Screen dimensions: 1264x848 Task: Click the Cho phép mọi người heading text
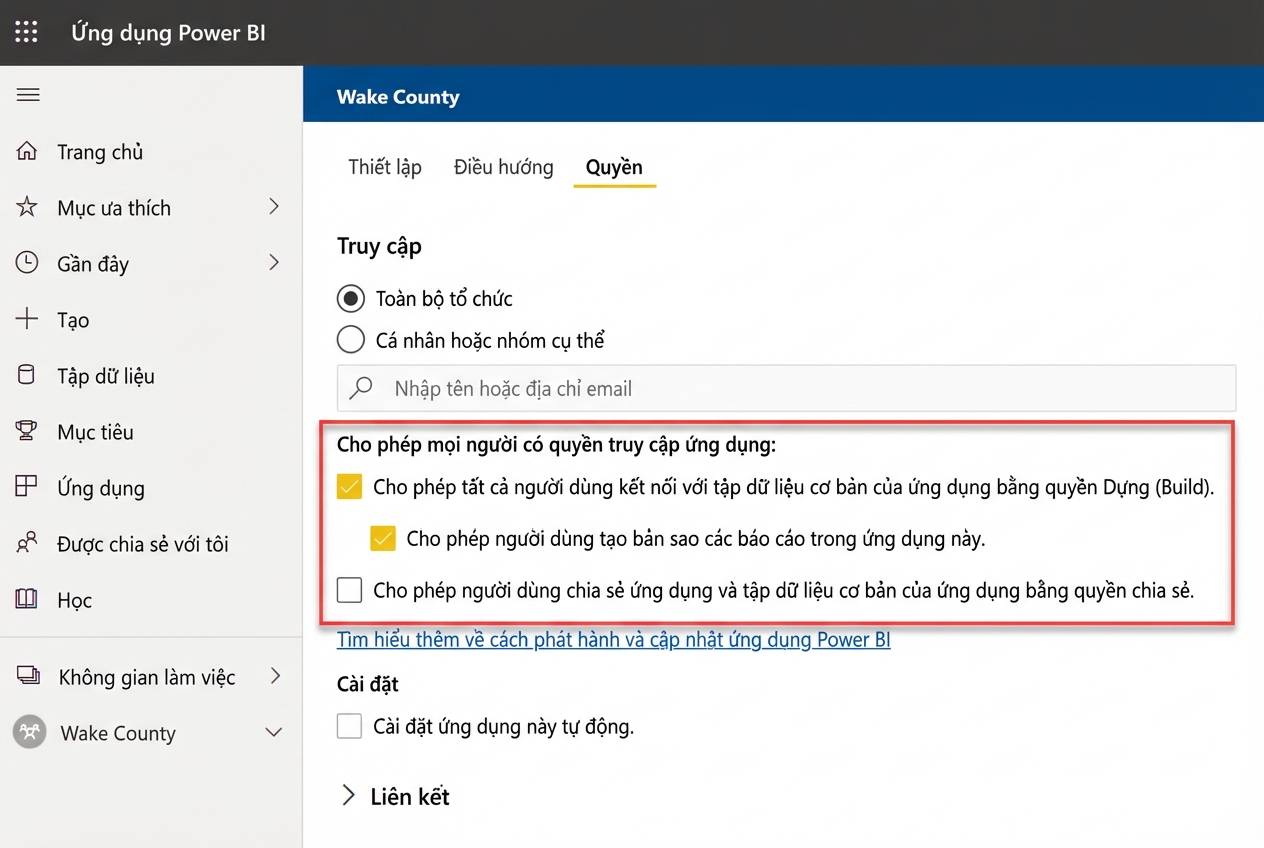coord(557,444)
